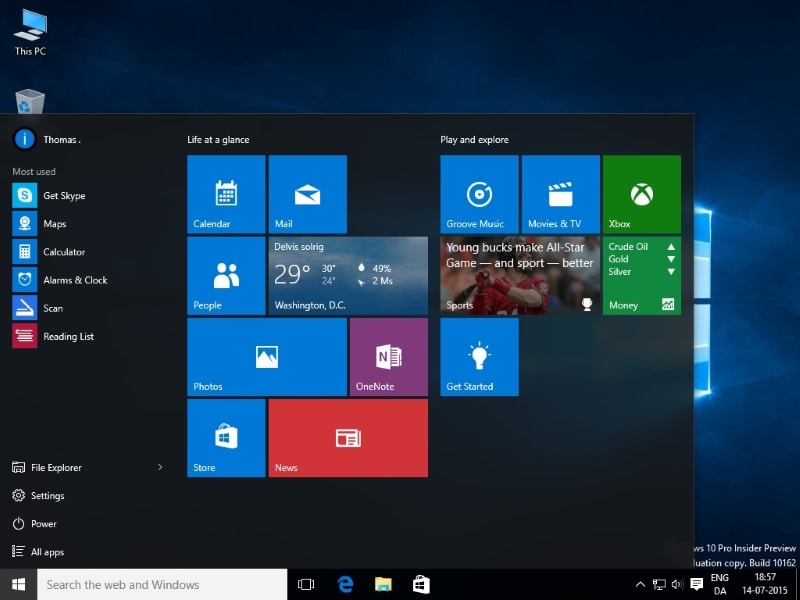Open Get Skype from Most used
This screenshot has height=600, width=800.
coord(63,196)
